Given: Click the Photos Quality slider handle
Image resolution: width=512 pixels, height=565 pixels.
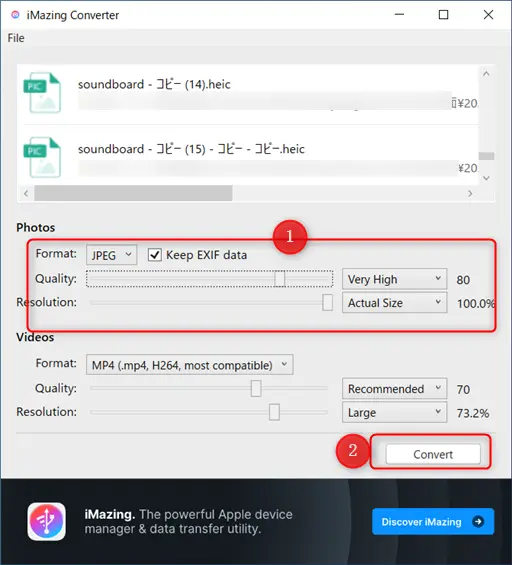Looking at the screenshot, I should (279, 279).
